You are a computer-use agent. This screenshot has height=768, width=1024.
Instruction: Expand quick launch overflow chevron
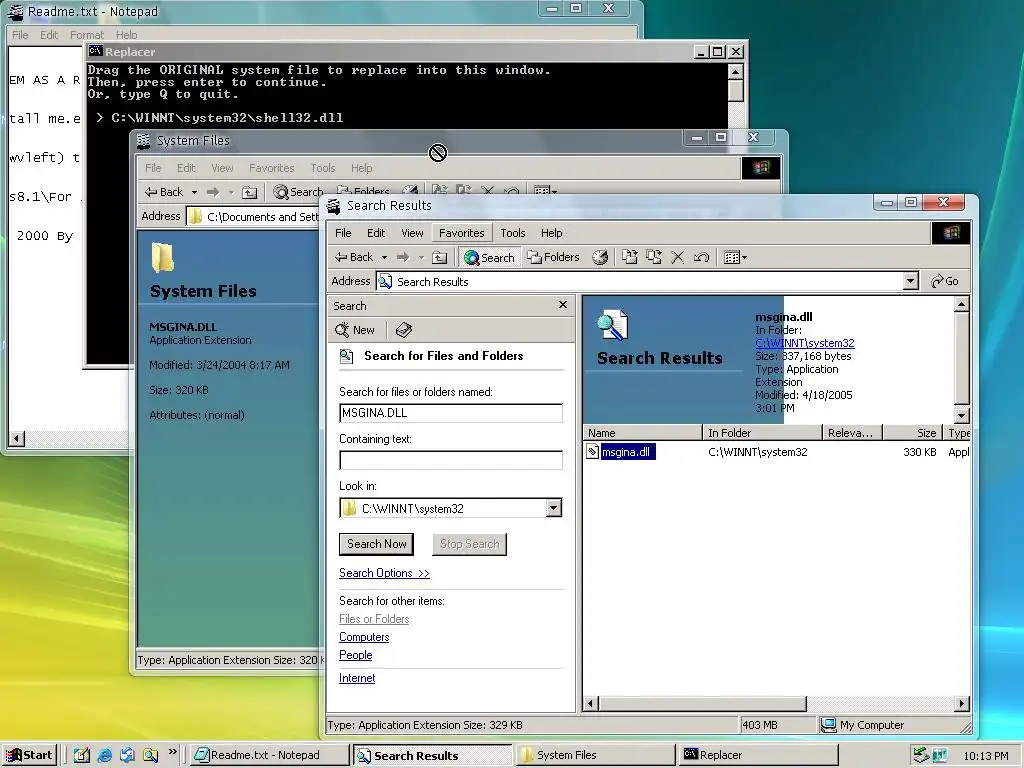(x=172, y=752)
